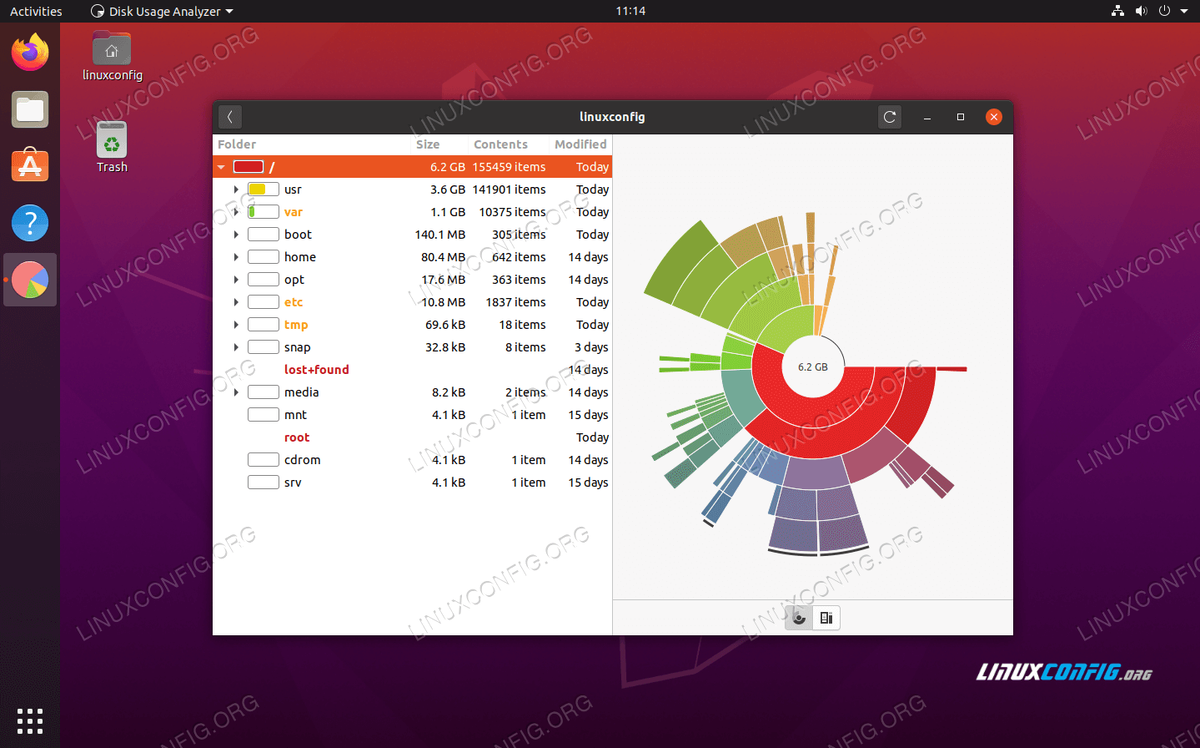Open Firefox from the dock
1200x748 pixels.
(30, 52)
